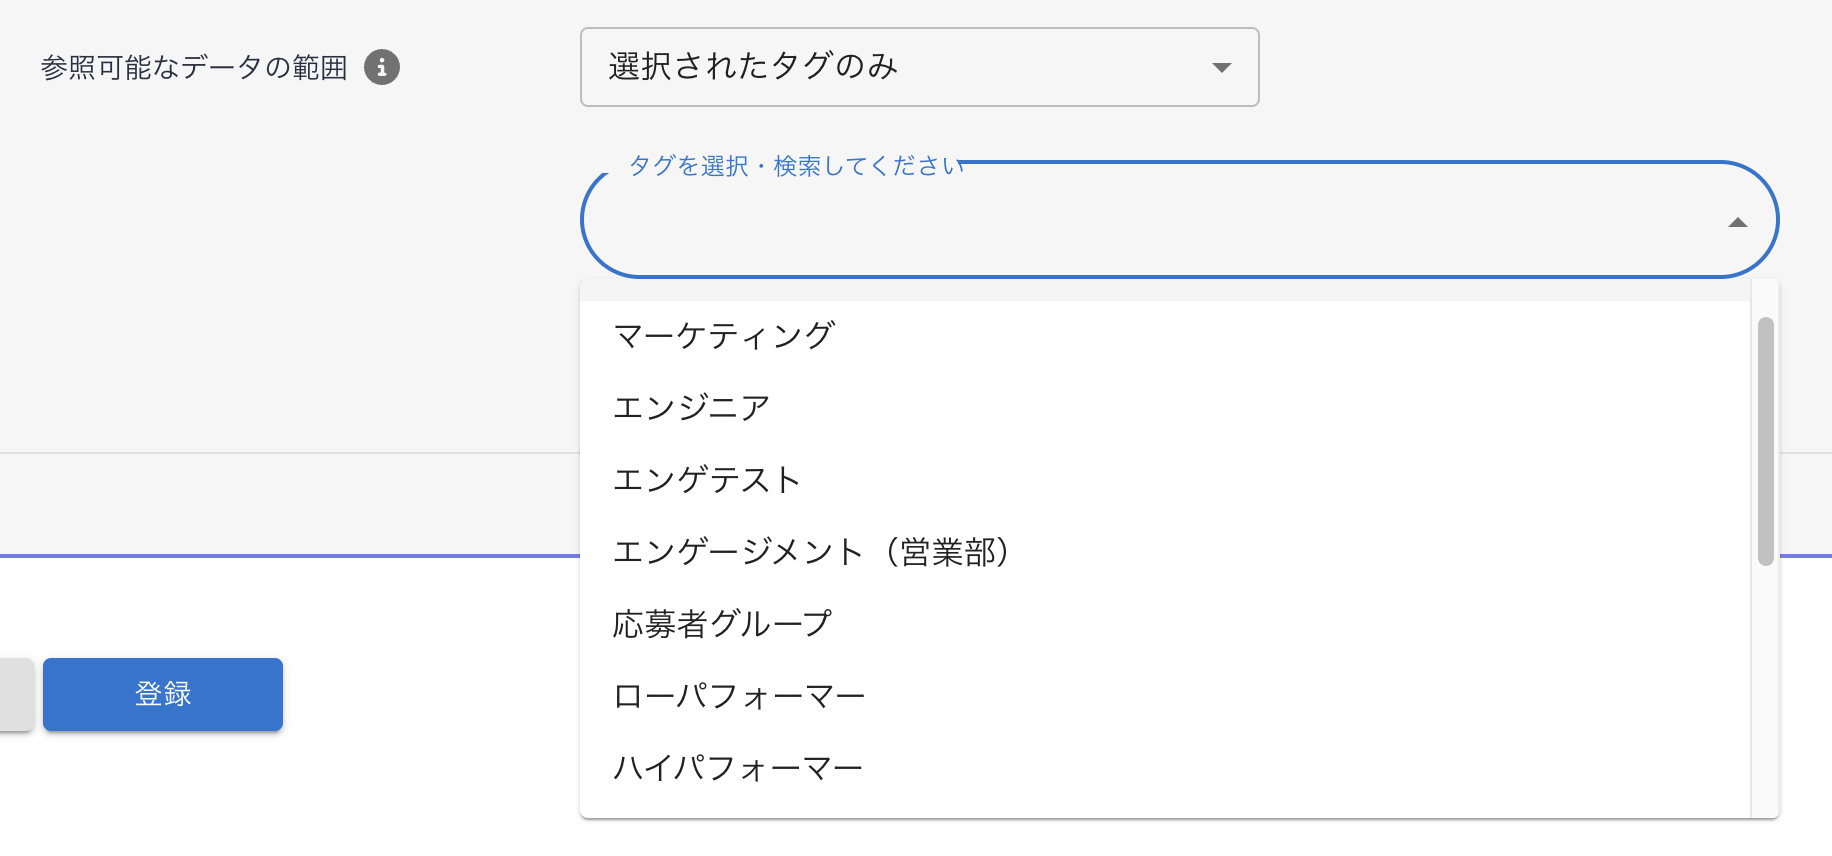The image size is (1832, 856).
Task: Click the タグを選択・検索してください floating label
Action: coord(795,165)
